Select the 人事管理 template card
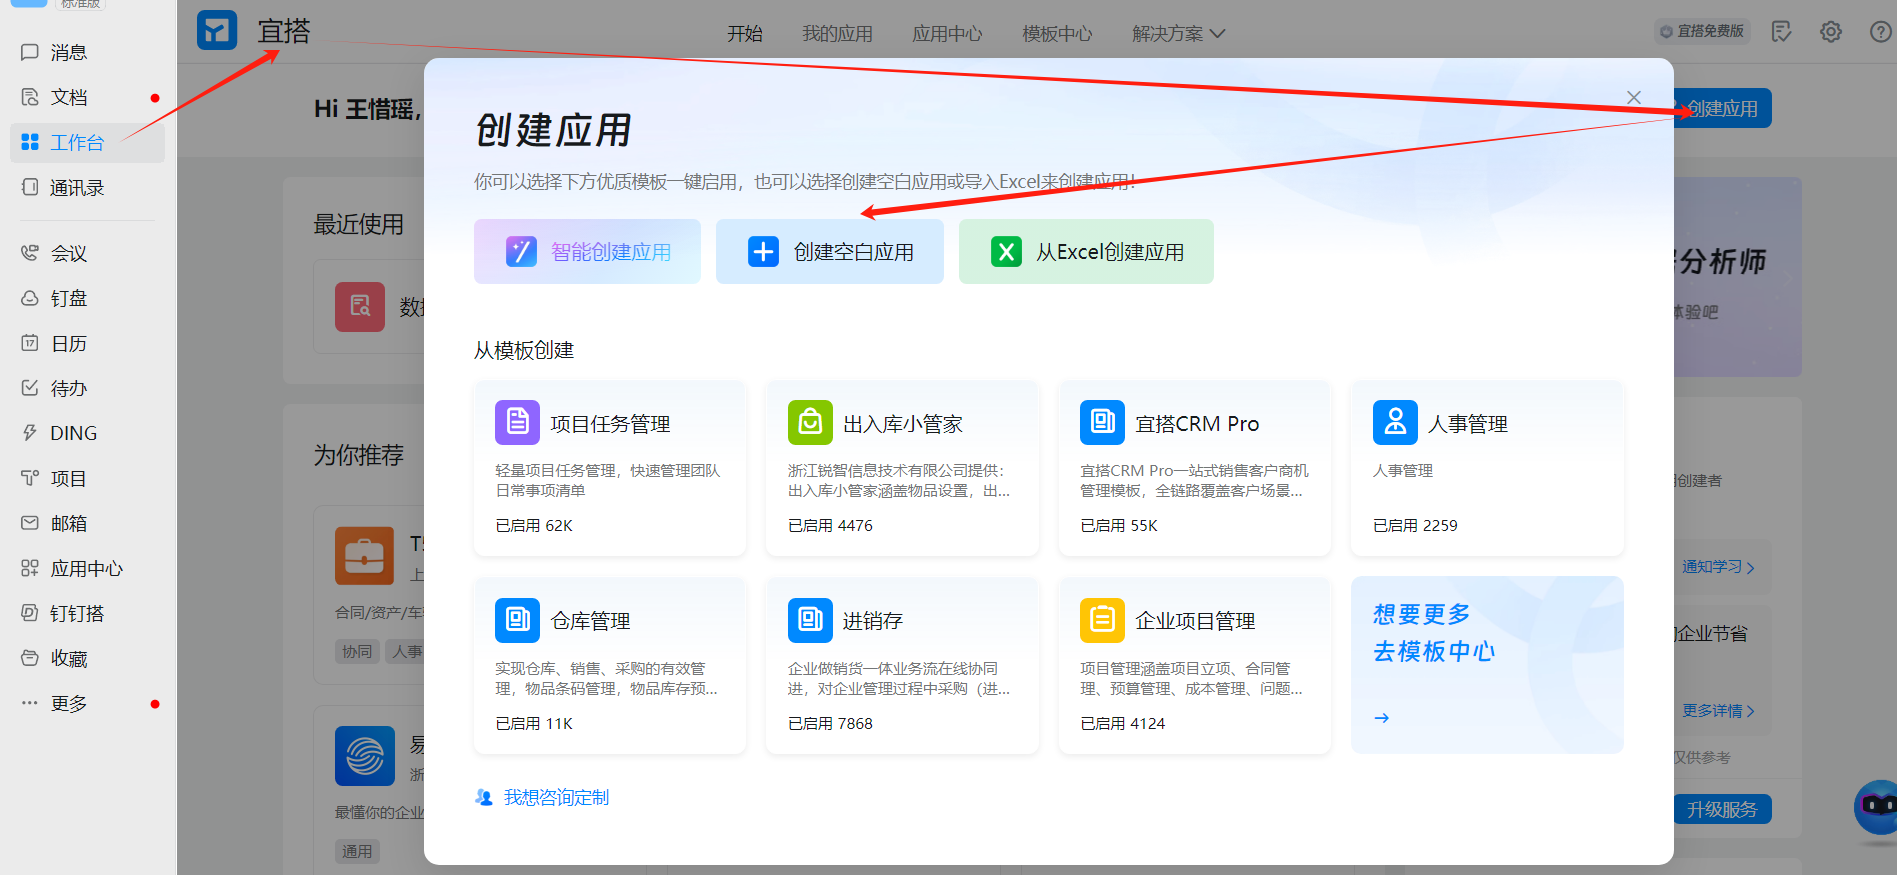1897x875 pixels. click(1487, 468)
